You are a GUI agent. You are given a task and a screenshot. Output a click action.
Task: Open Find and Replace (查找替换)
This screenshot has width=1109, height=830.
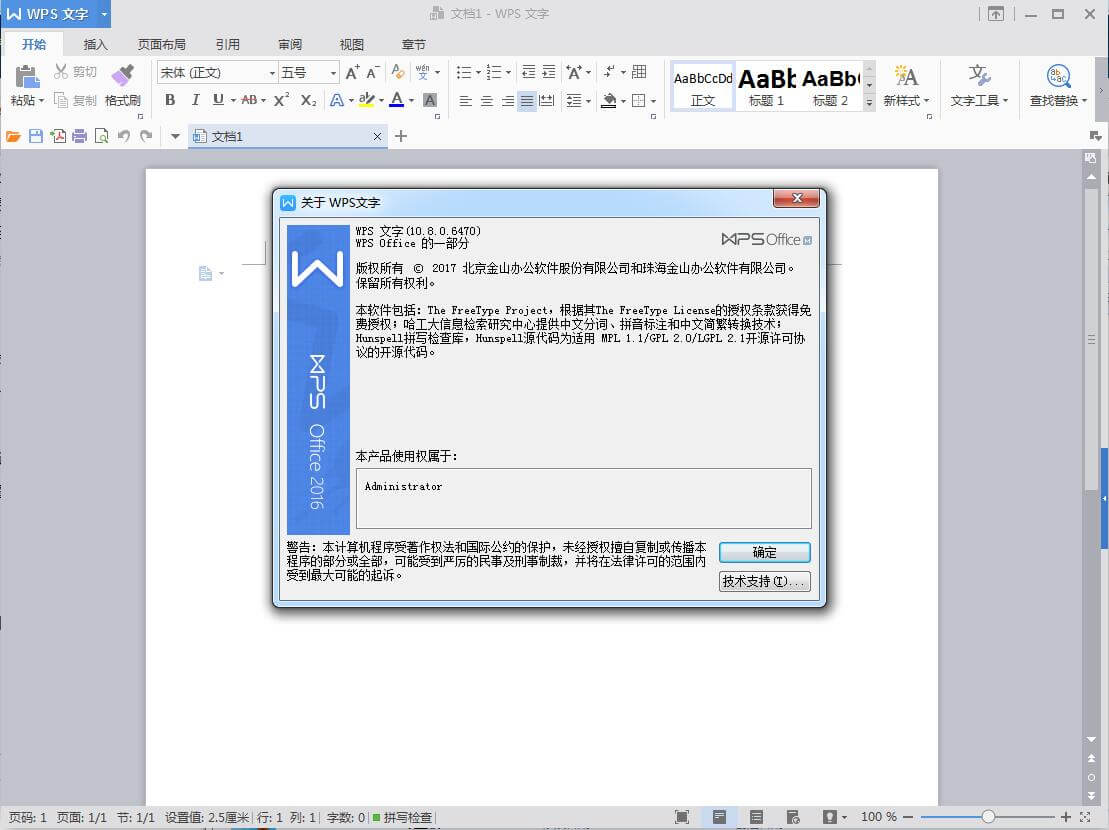pos(1058,85)
